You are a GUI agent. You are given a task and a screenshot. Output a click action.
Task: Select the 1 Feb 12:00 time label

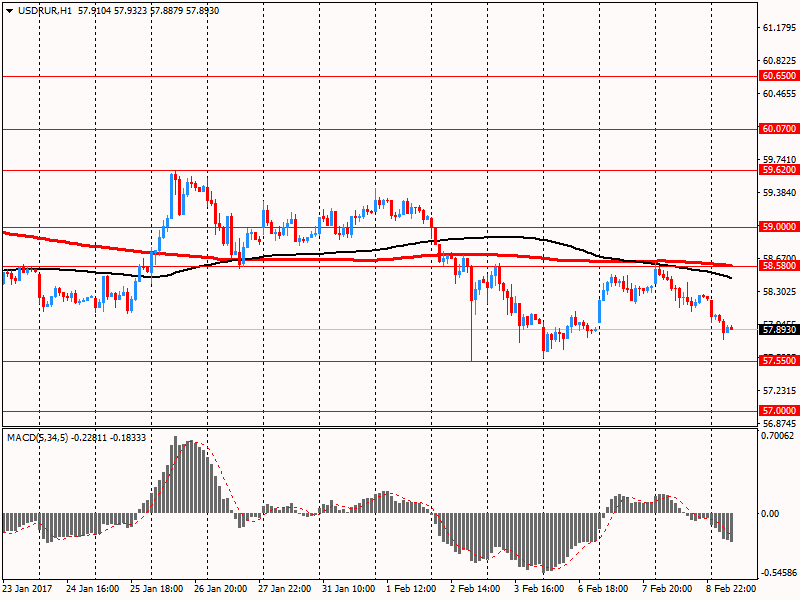[413, 589]
